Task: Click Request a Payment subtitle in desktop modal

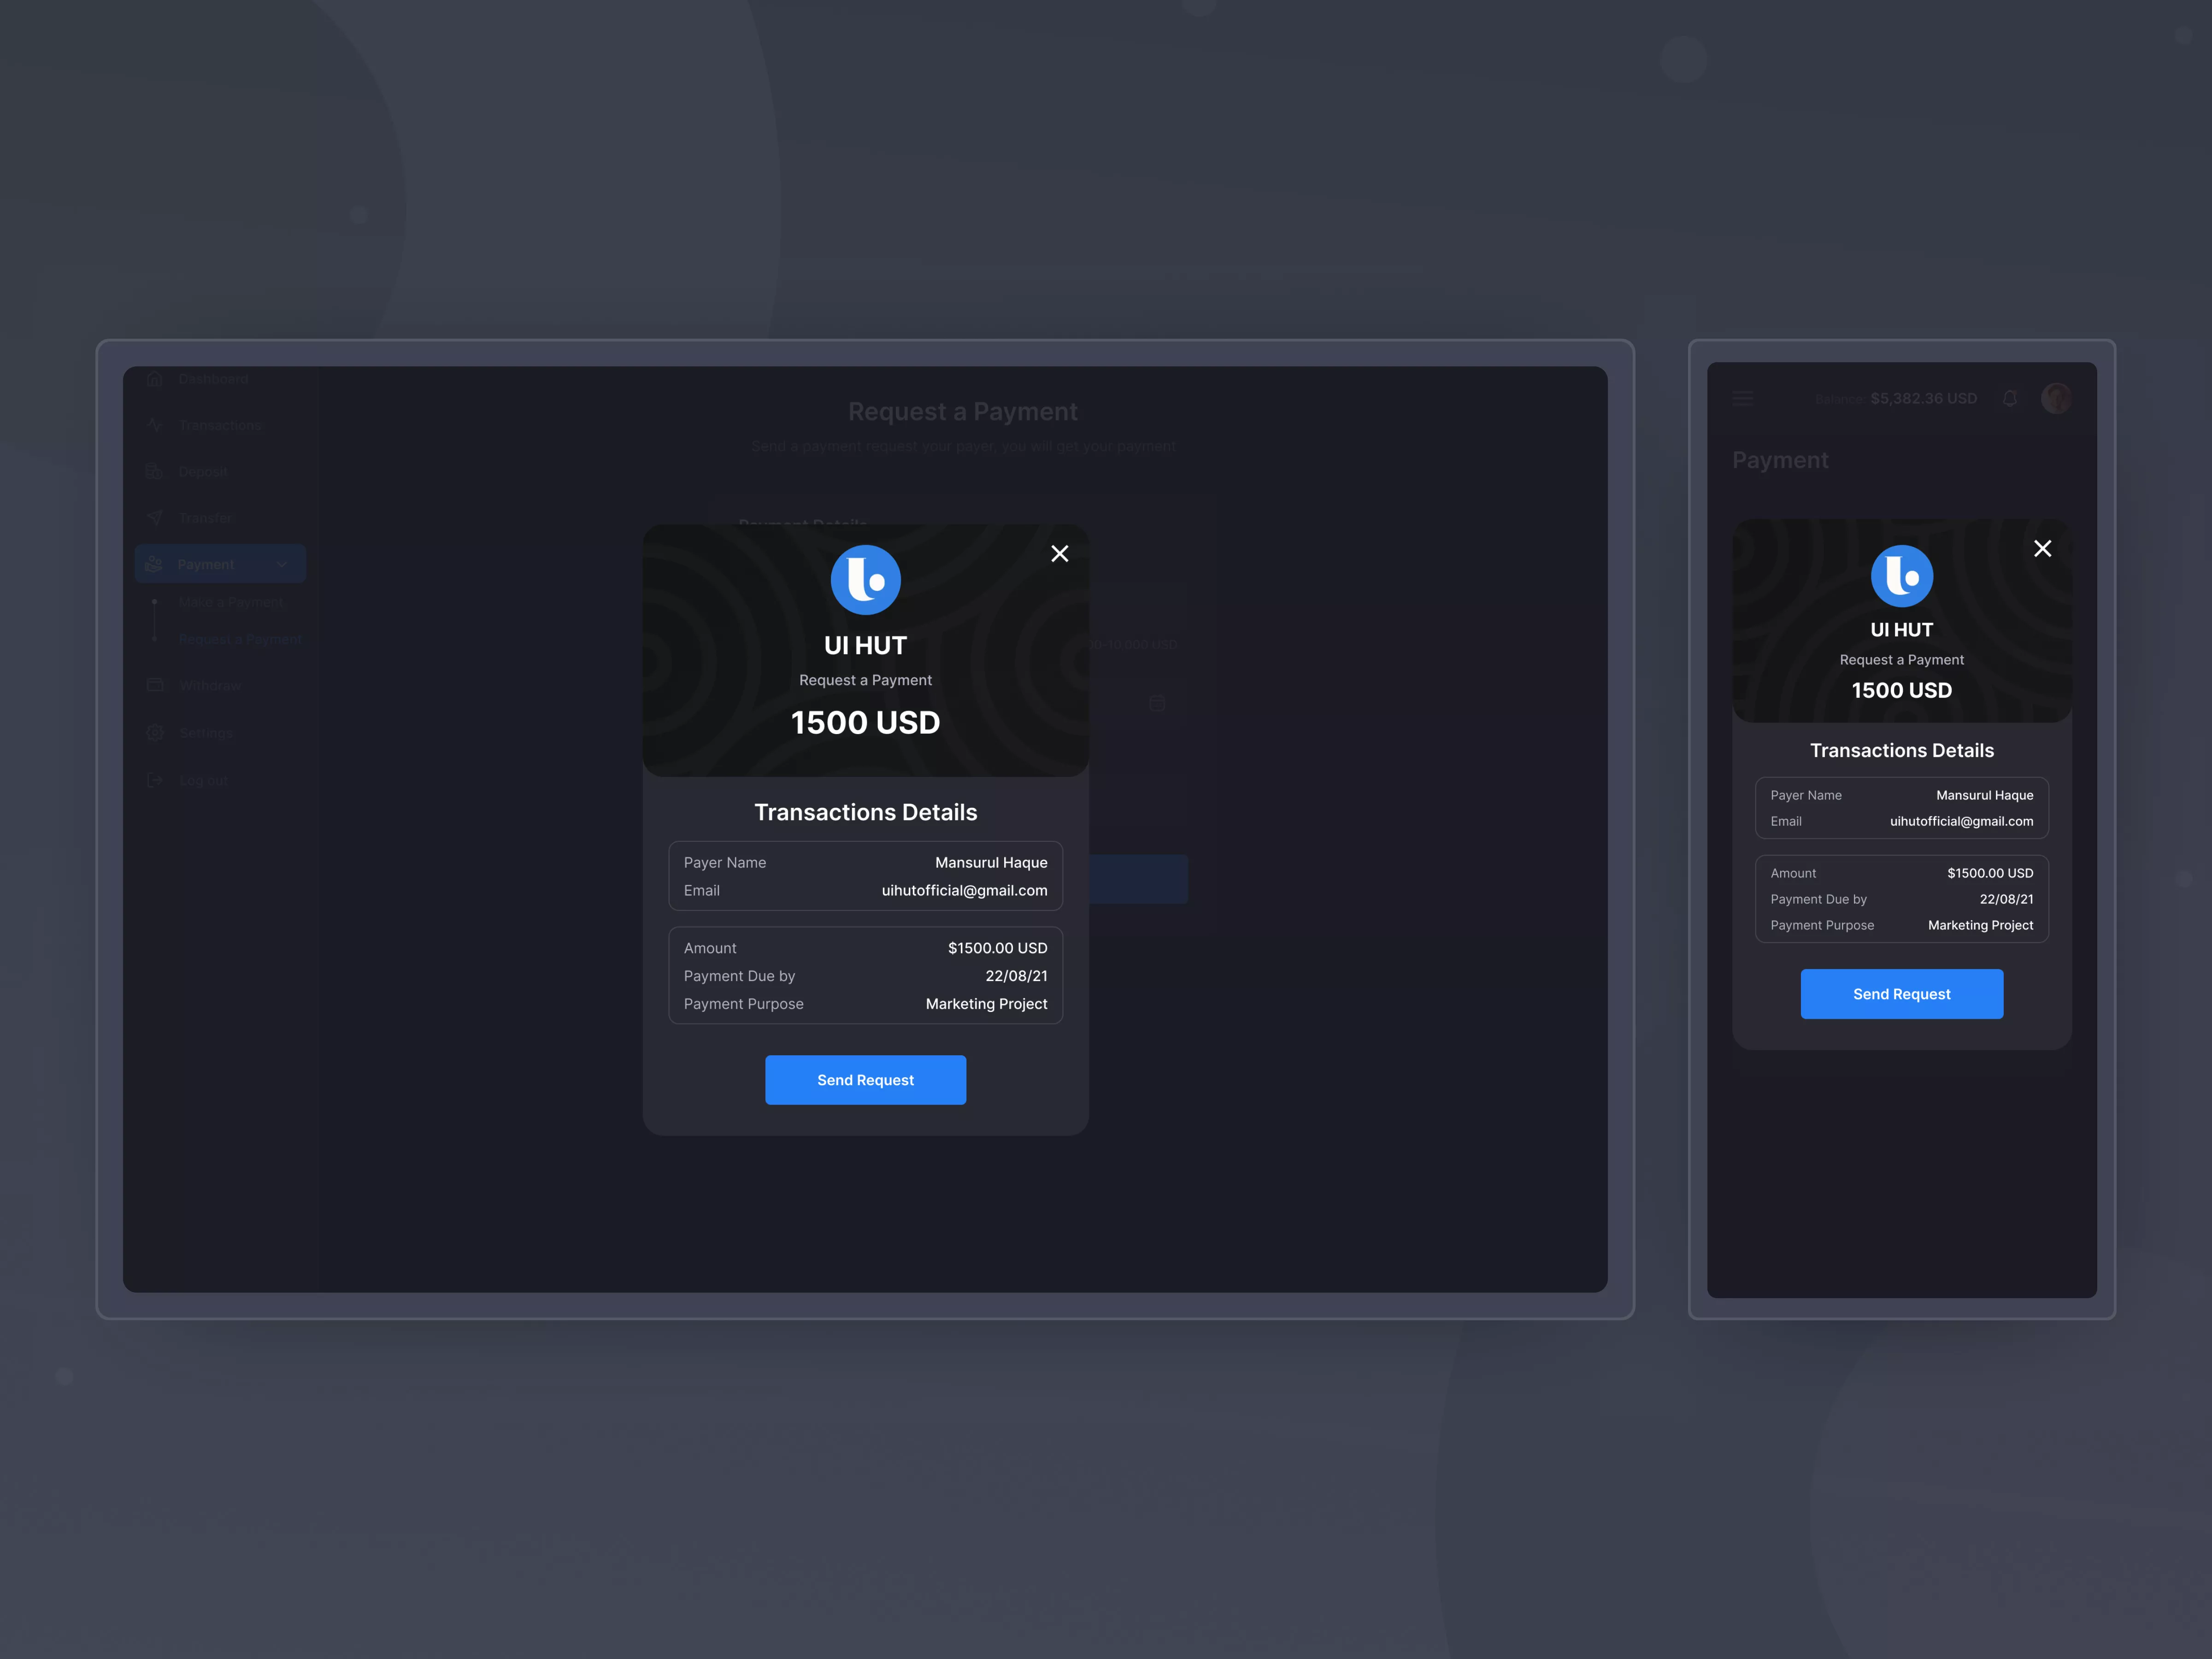Action: (x=866, y=680)
